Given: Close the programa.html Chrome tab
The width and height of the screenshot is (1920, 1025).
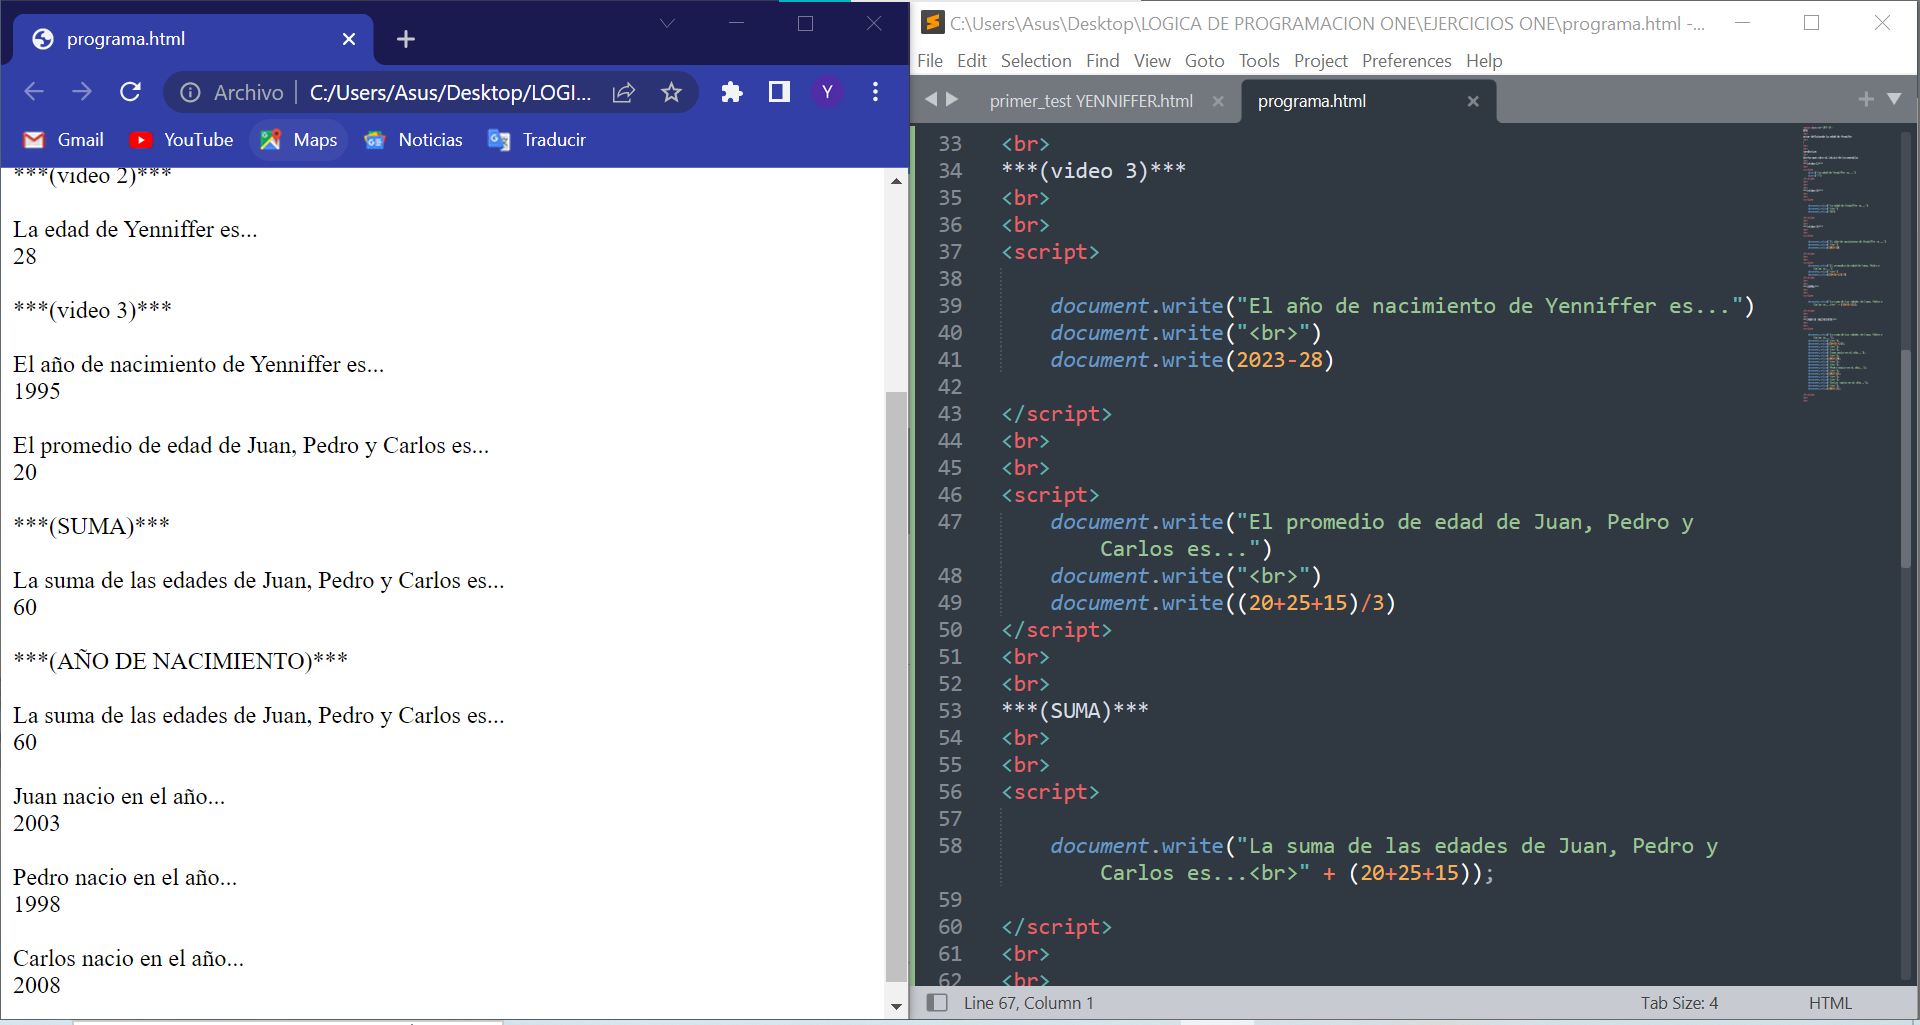Looking at the screenshot, I should tap(349, 39).
